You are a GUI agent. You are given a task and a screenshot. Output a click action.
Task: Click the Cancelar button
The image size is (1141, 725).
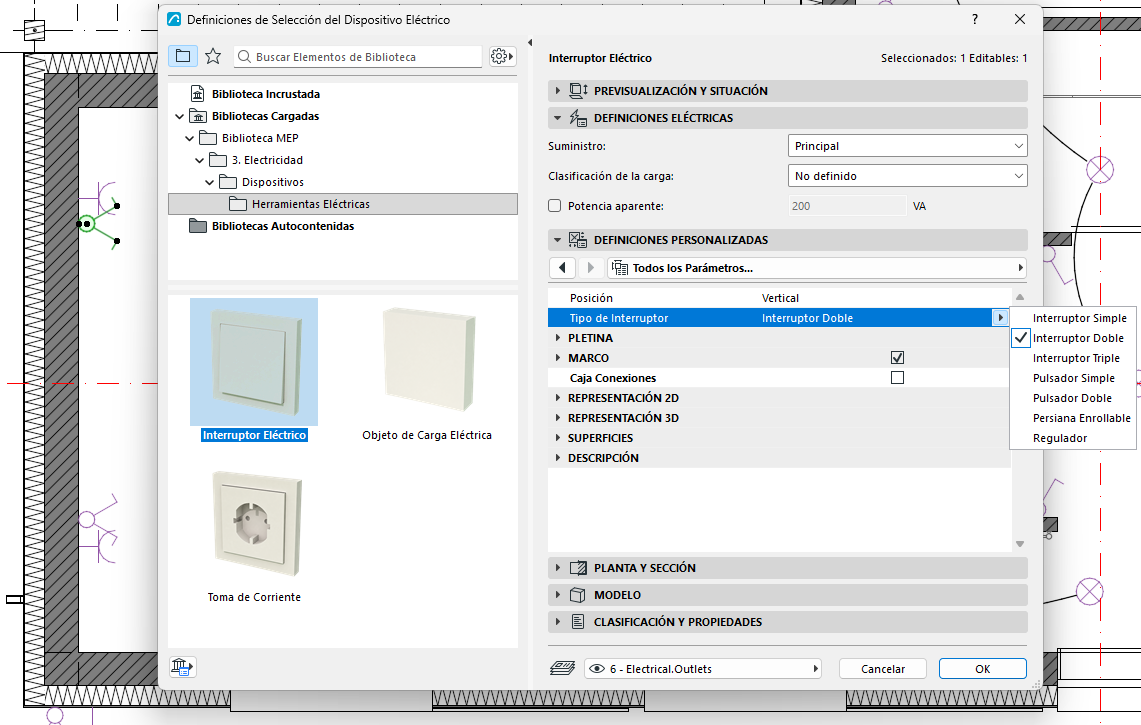pos(883,669)
